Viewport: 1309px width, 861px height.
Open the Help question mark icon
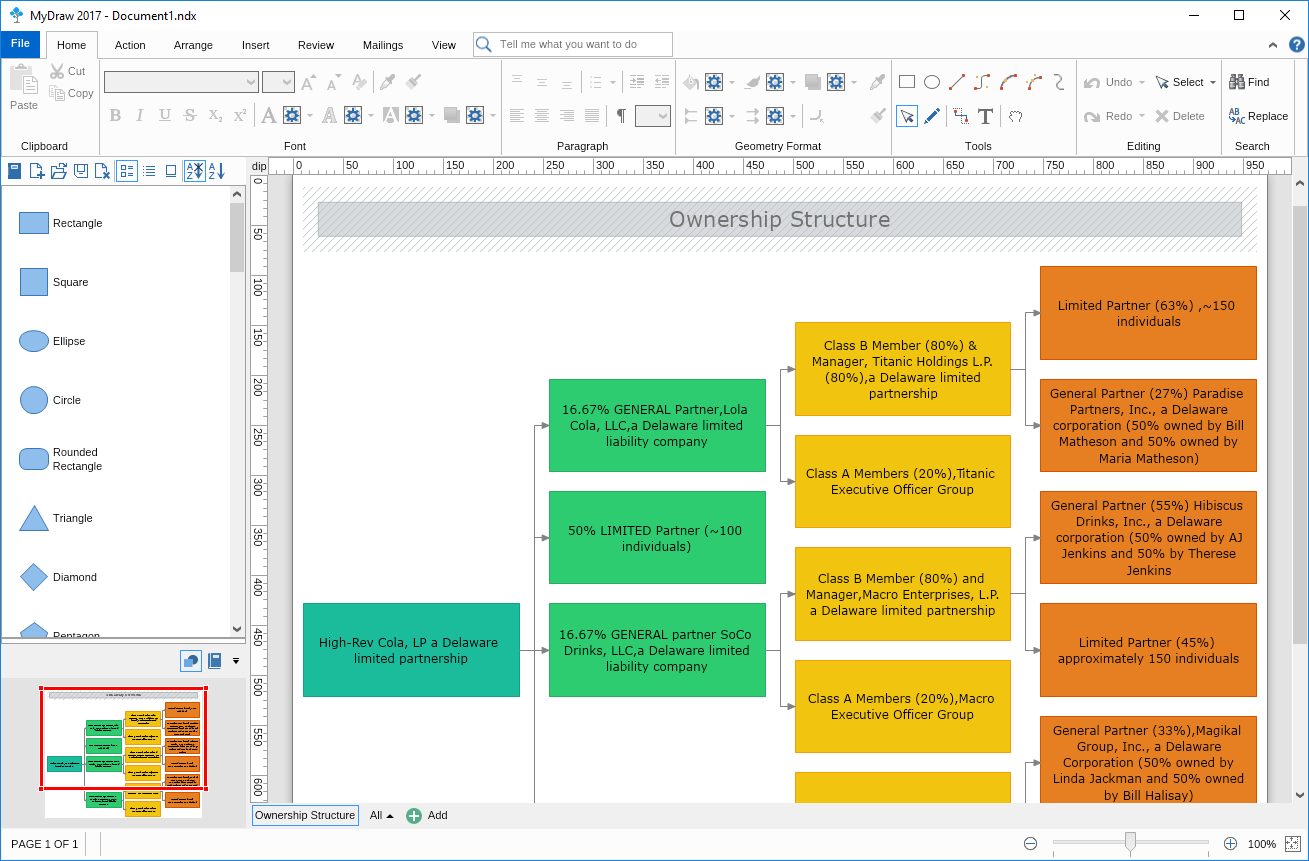1296,44
